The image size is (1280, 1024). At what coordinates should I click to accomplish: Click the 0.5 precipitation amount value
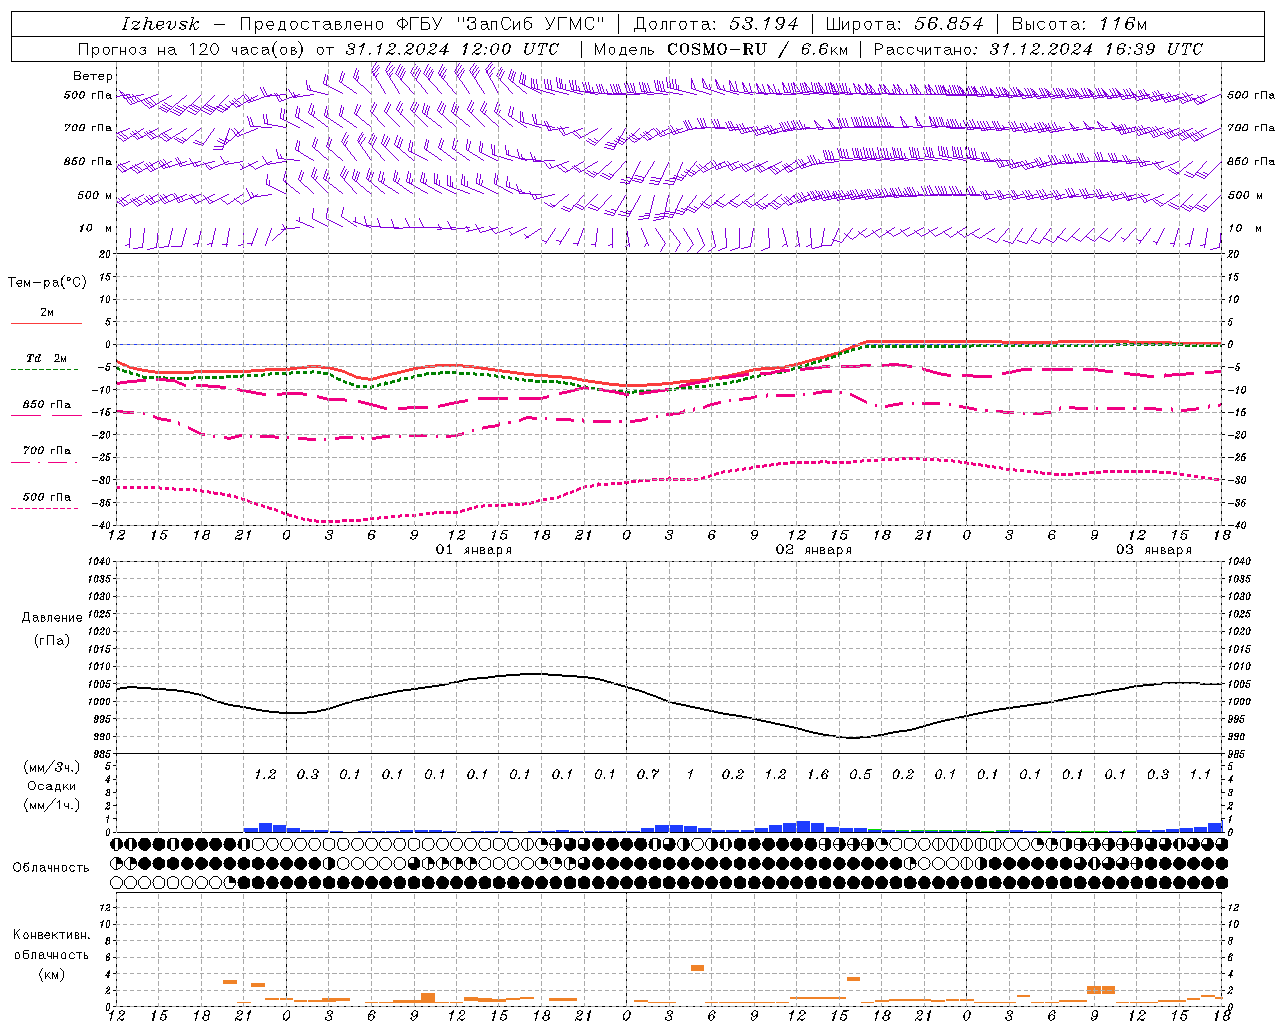(860, 774)
